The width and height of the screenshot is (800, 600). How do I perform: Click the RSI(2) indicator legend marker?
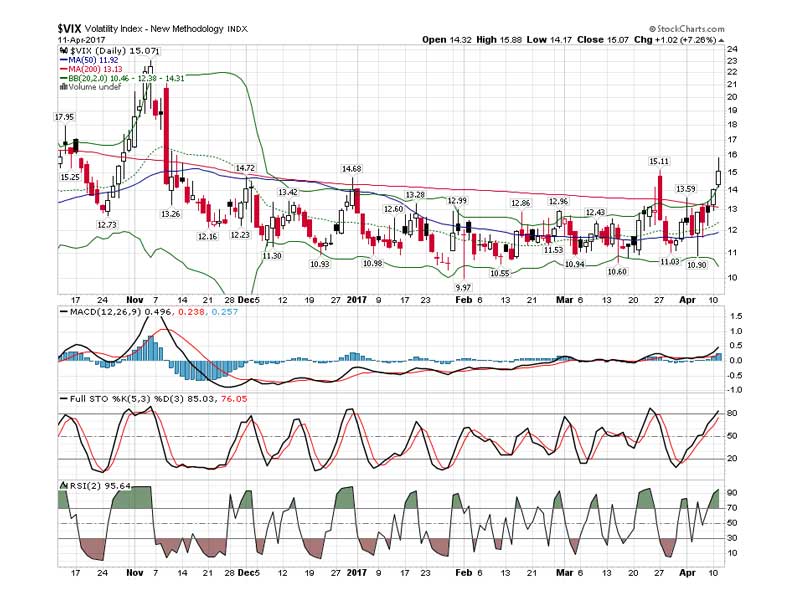[x=64, y=487]
